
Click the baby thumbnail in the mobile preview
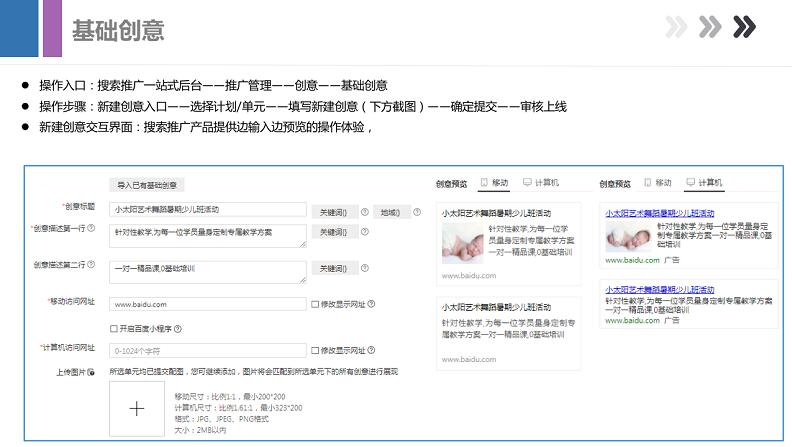tap(462, 244)
